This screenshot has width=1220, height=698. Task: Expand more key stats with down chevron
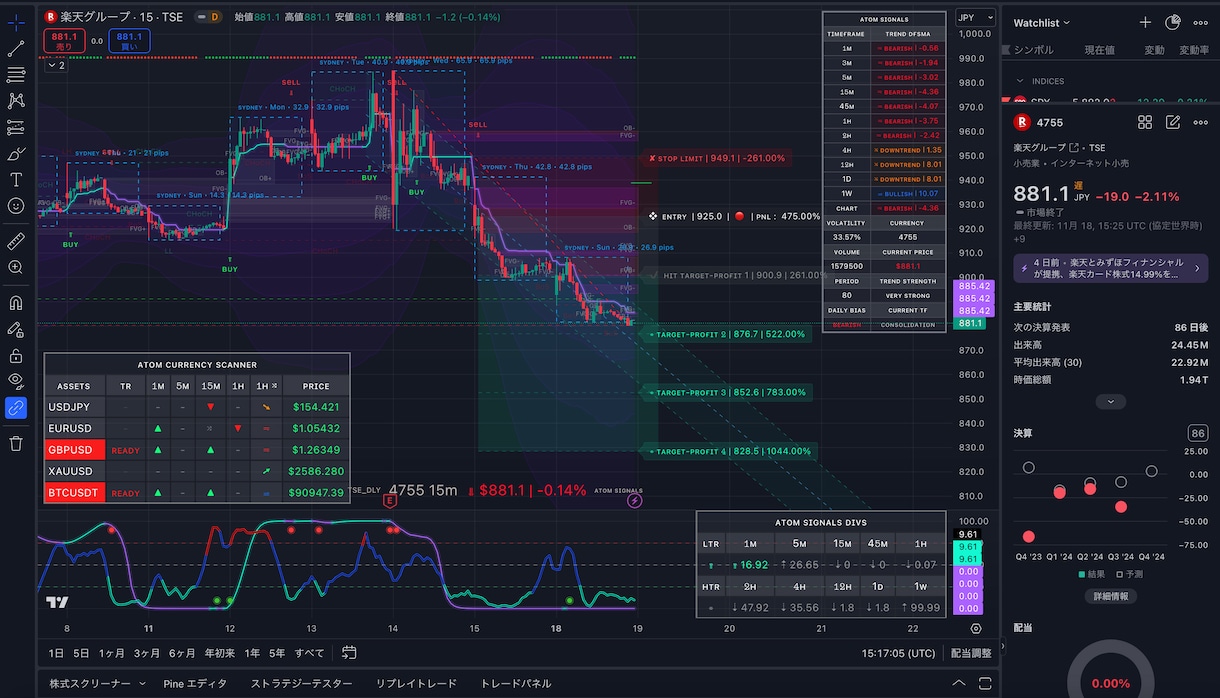1109,402
